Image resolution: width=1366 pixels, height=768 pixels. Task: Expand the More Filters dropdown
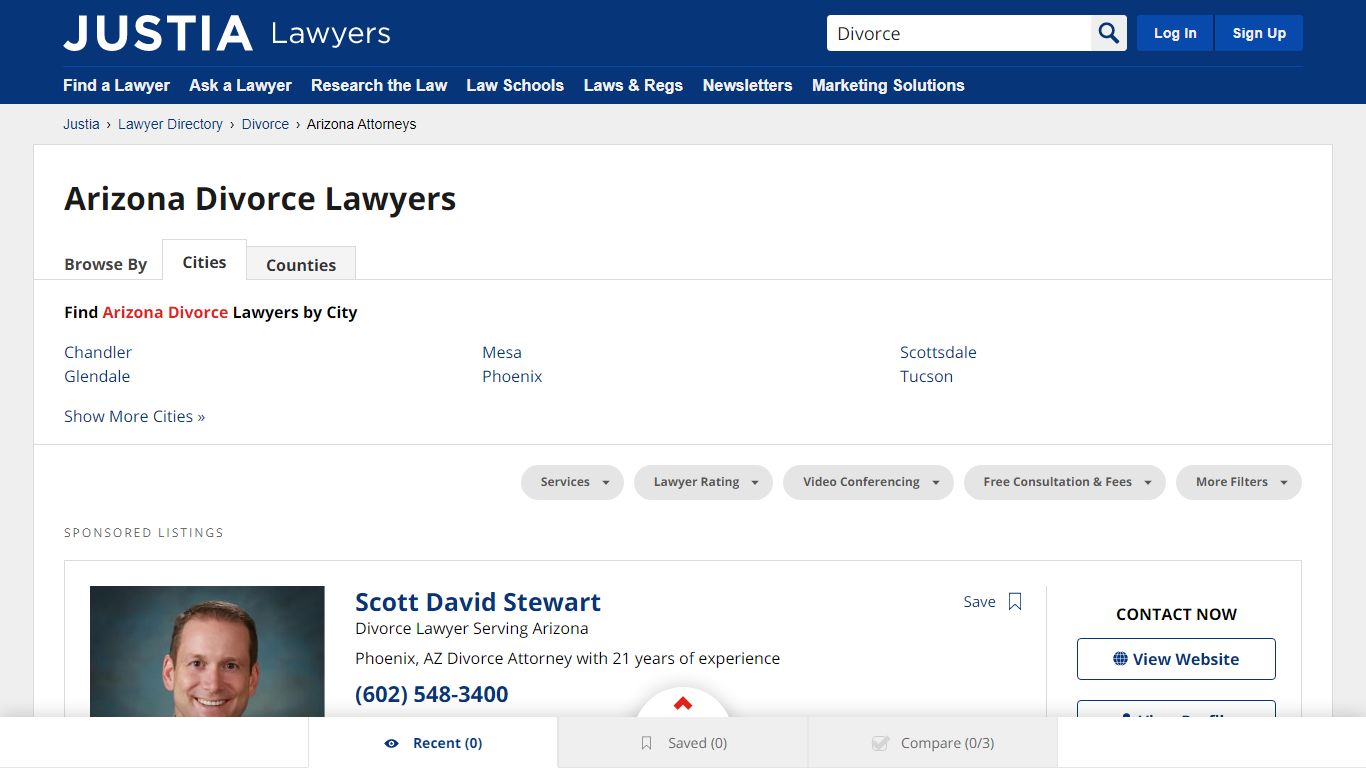tap(1239, 482)
